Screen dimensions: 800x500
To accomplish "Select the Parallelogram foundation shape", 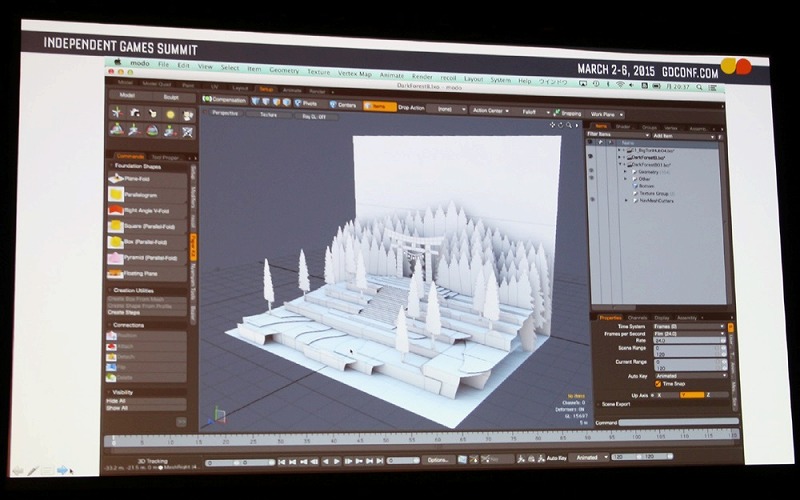I will tap(147, 194).
